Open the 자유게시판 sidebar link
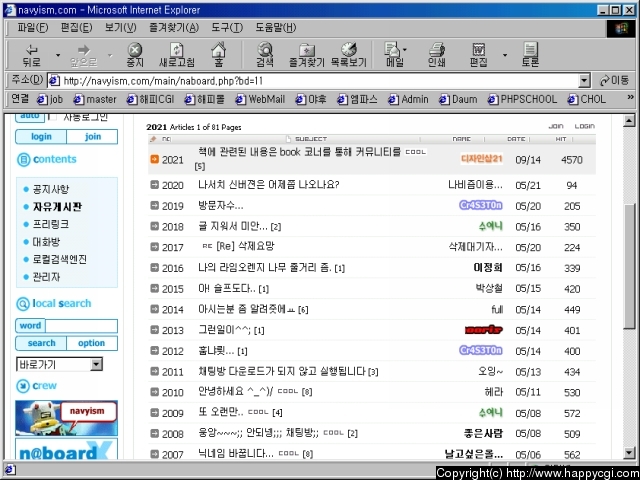 click(x=57, y=207)
